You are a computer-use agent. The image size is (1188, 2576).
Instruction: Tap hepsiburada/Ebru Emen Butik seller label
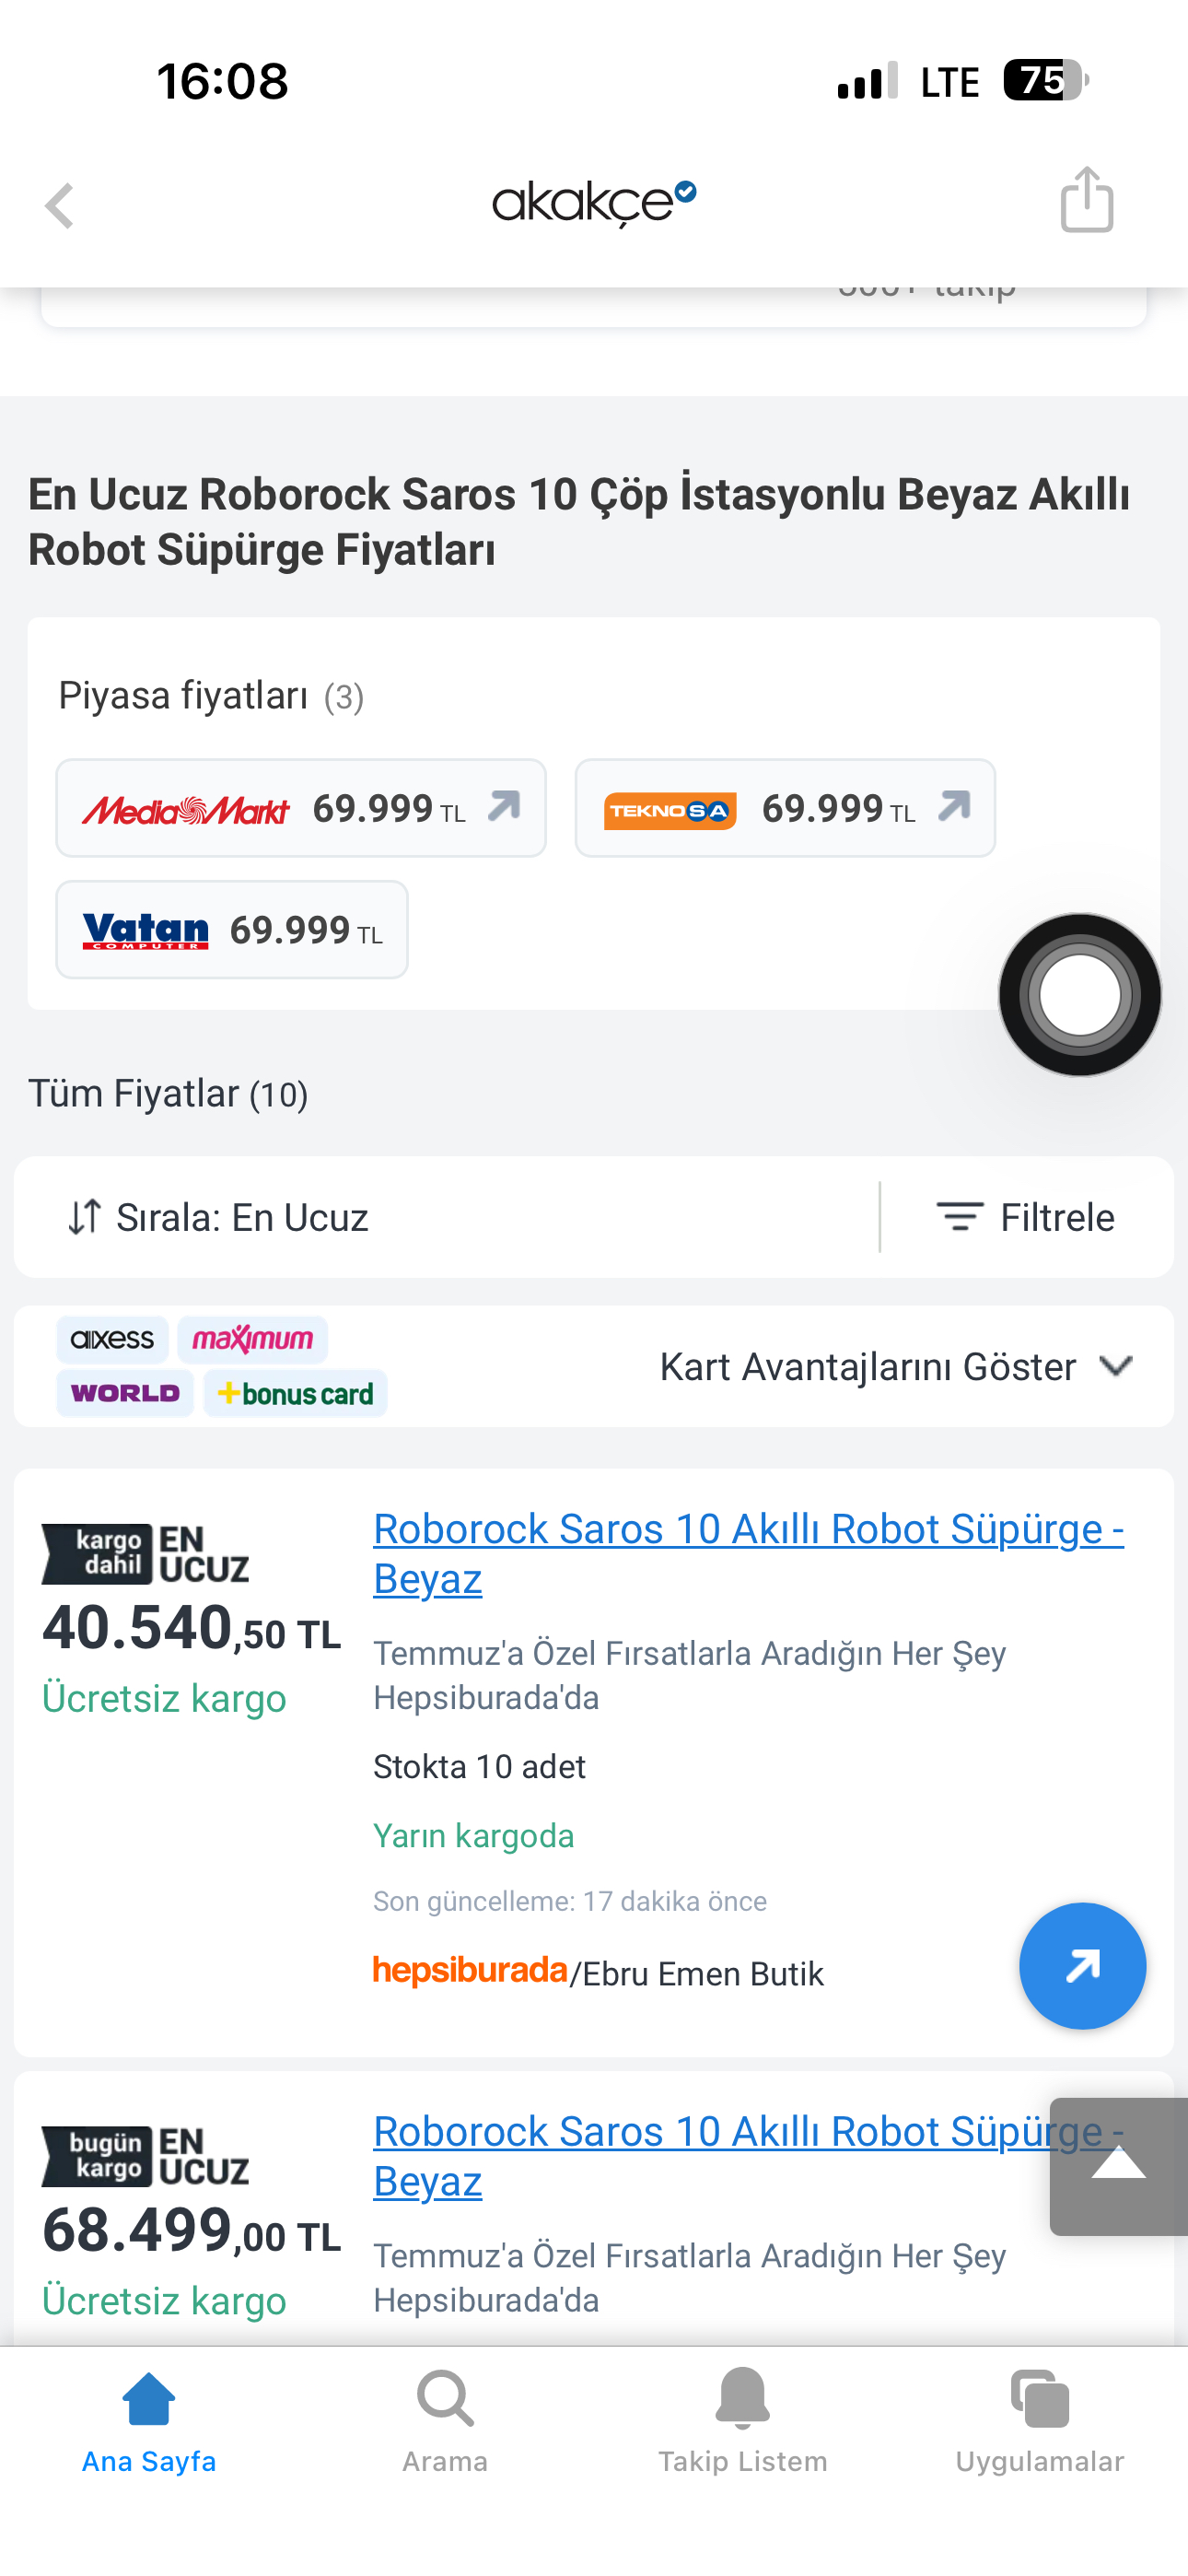[x=598, y=1972]
